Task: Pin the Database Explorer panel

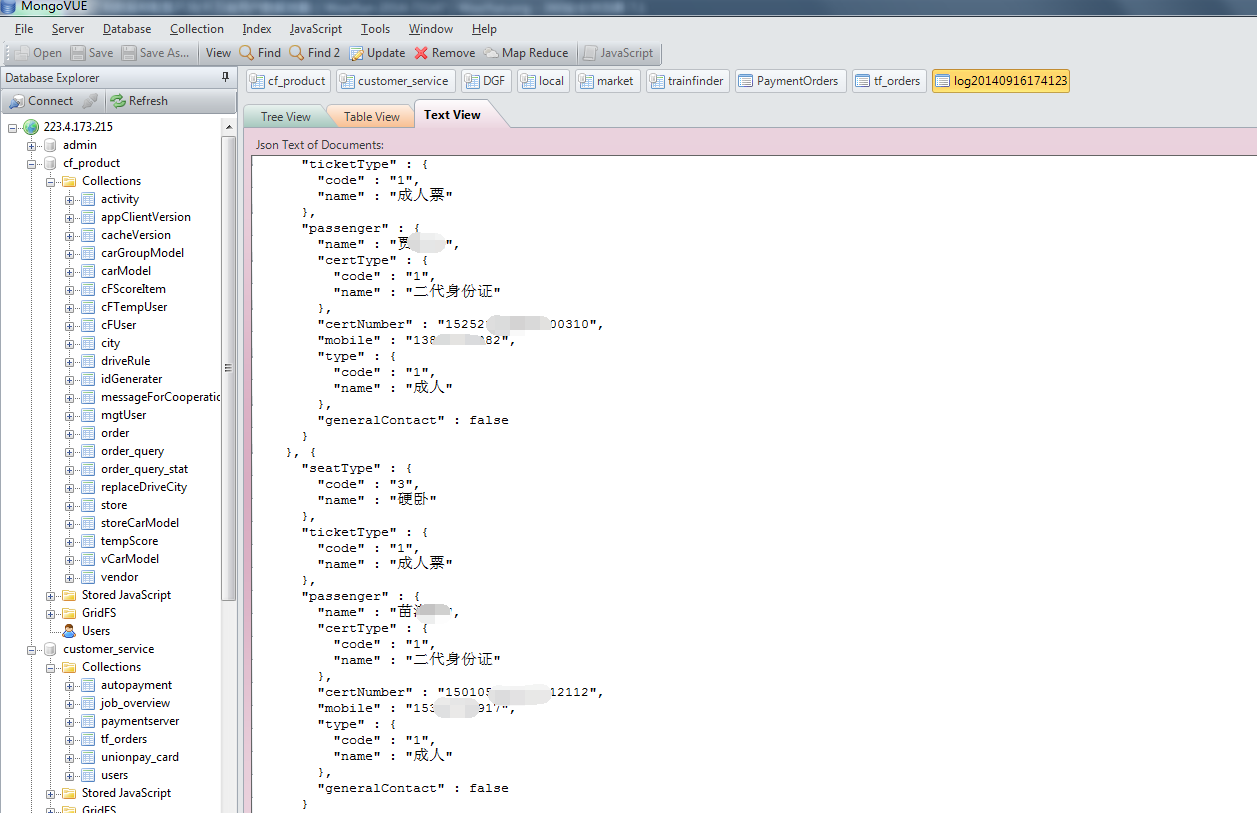Action: click(x=225, y=77)
